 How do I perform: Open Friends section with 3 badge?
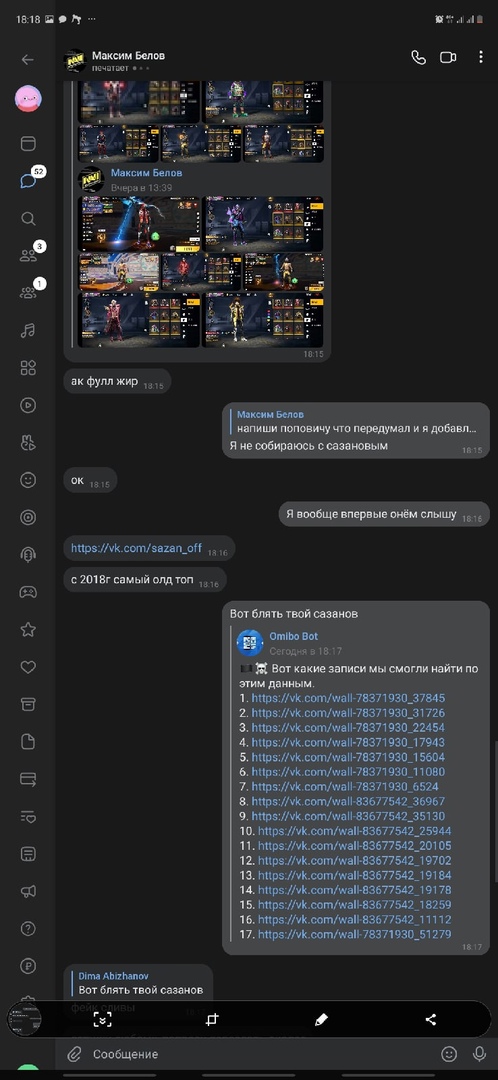pyautogui.click(x=28, y=256)
